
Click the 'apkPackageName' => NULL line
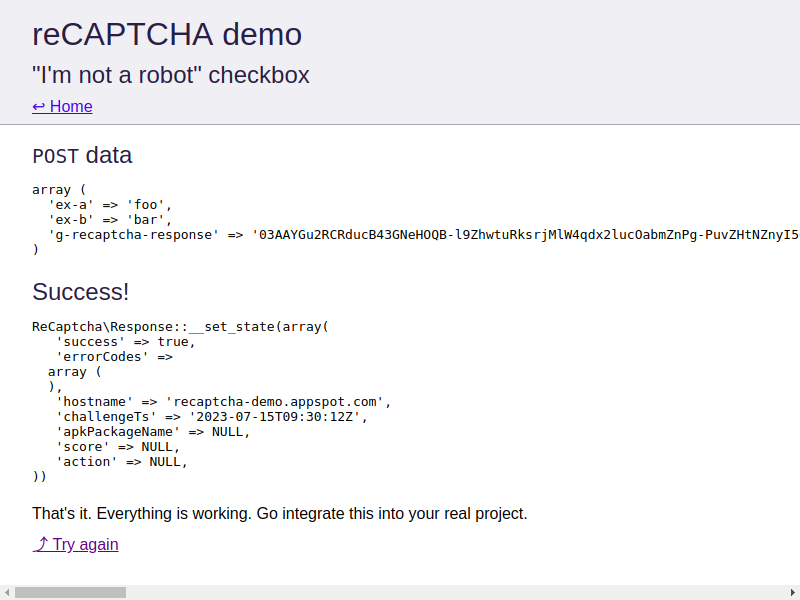[x=153, y=432]
